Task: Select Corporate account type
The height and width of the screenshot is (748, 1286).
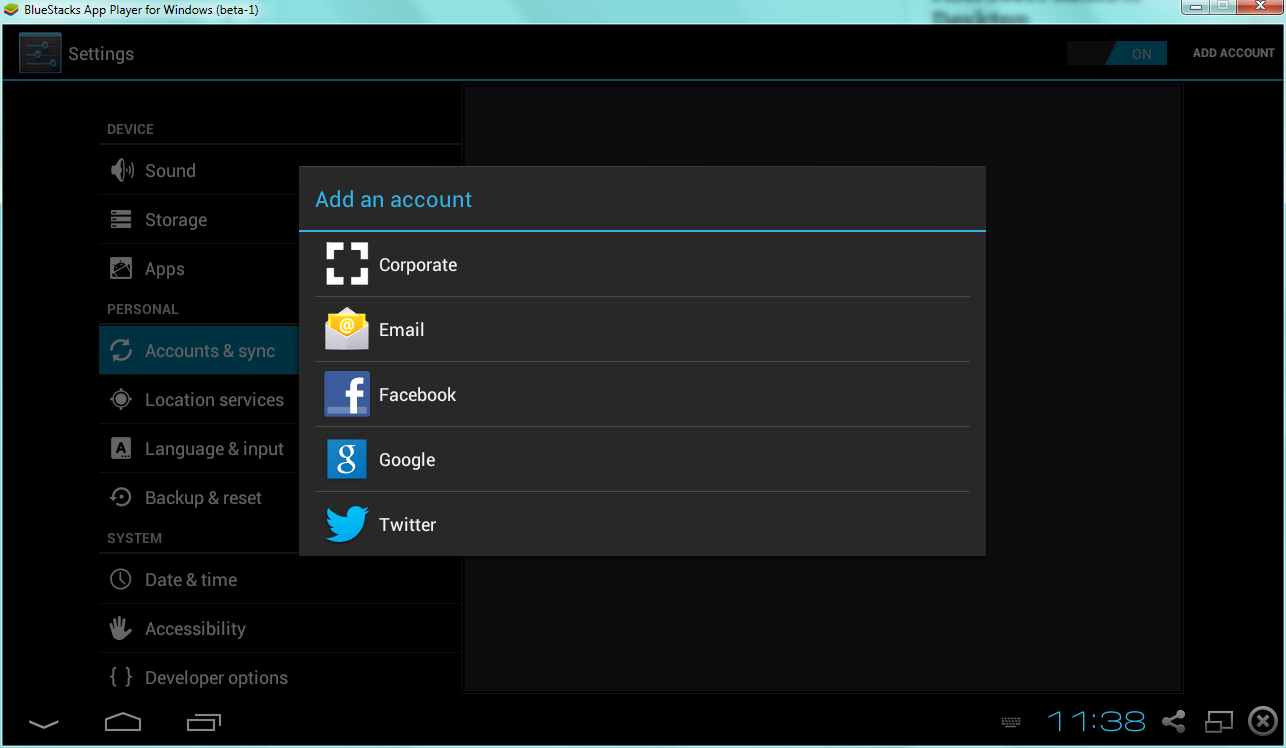Action: pos(642,264)
